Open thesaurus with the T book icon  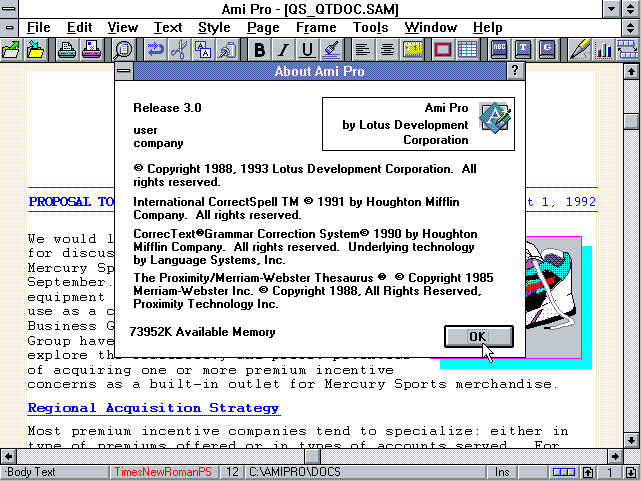tap(523, 50)
